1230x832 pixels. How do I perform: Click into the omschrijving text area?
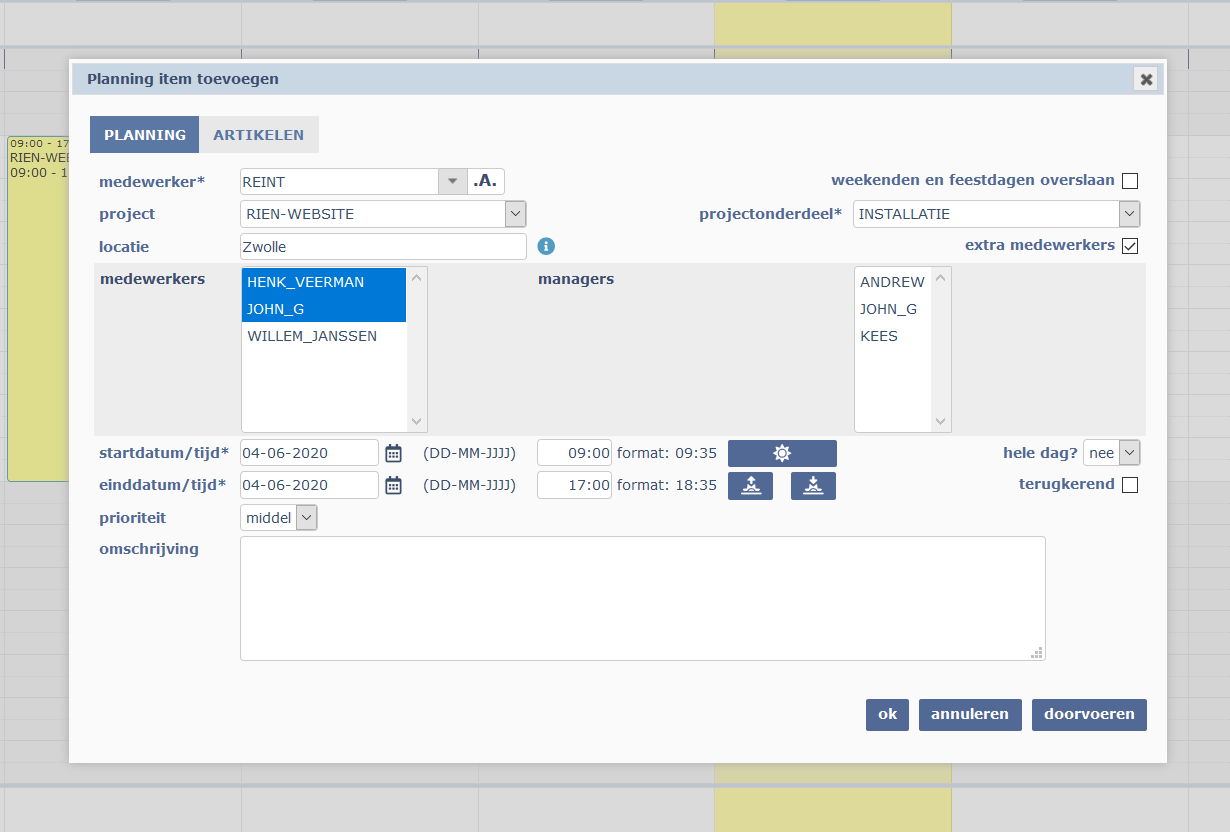[642, 598]
